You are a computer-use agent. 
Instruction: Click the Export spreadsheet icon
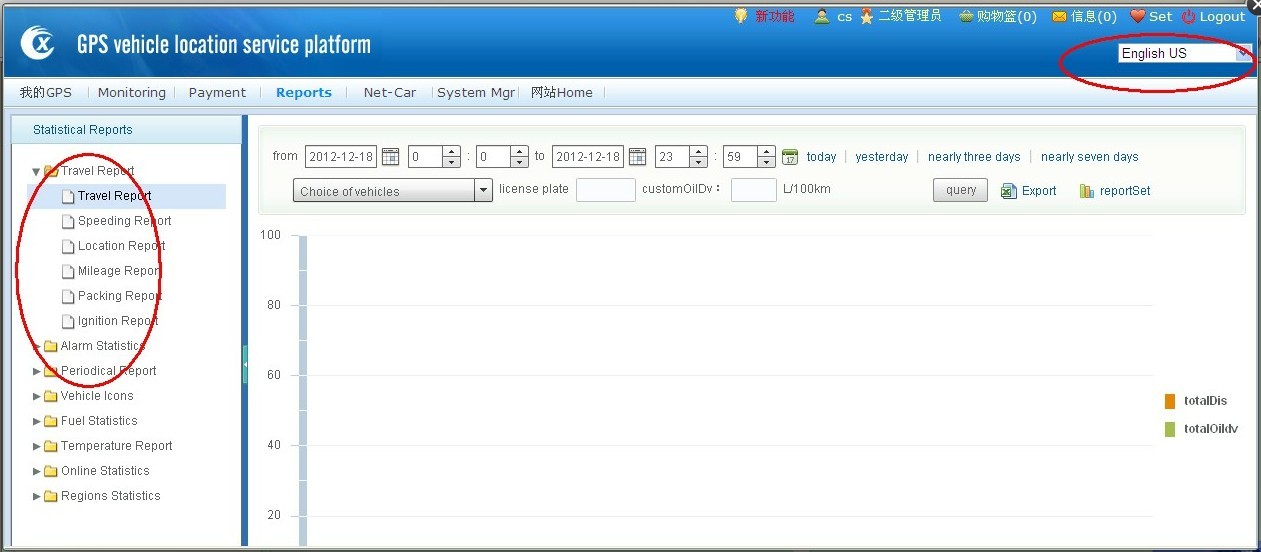tap(1009, 191)
